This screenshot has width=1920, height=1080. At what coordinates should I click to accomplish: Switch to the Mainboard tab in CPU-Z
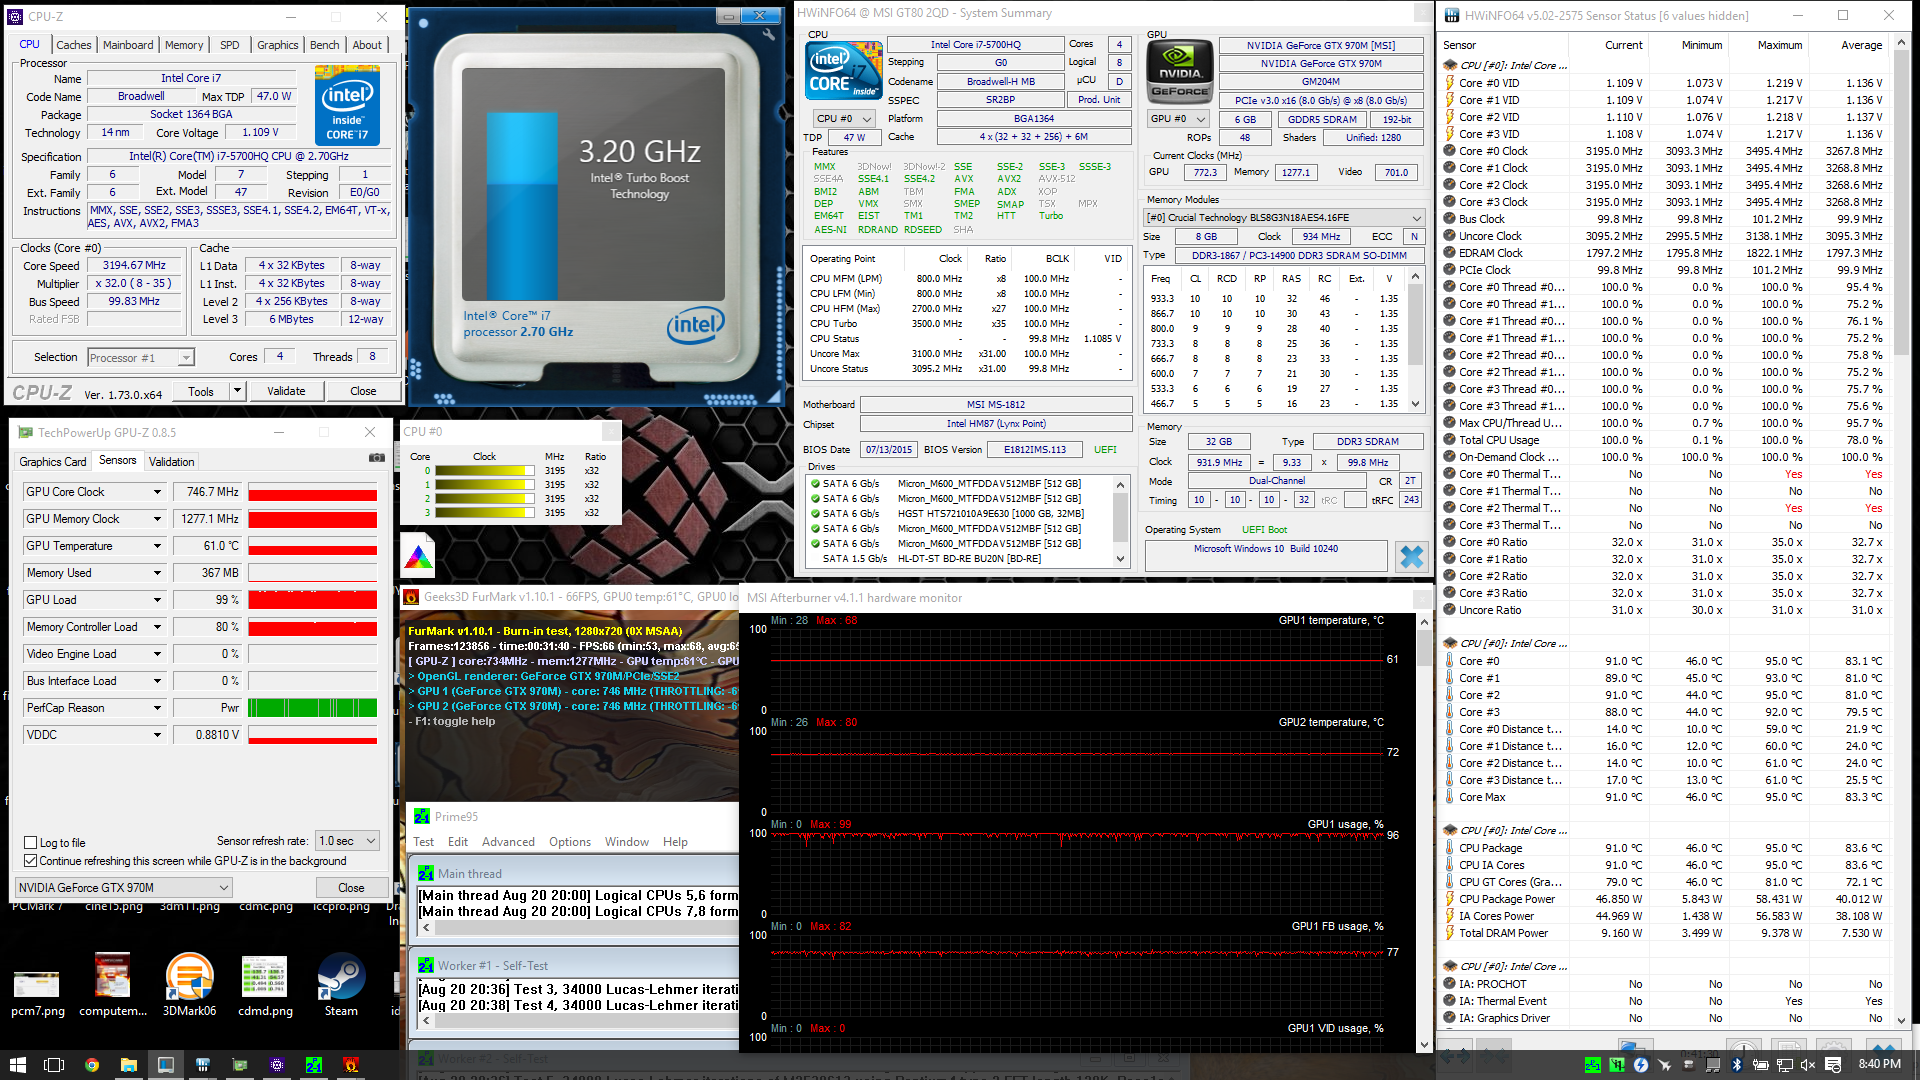point(128,45)
